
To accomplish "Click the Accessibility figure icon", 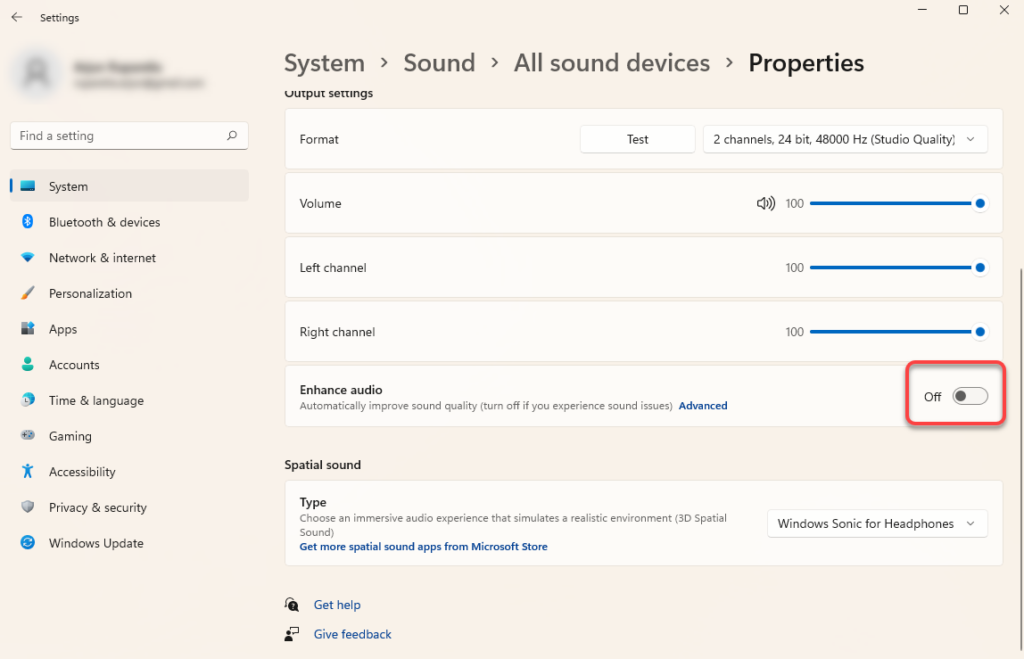I will click(28, 472).
